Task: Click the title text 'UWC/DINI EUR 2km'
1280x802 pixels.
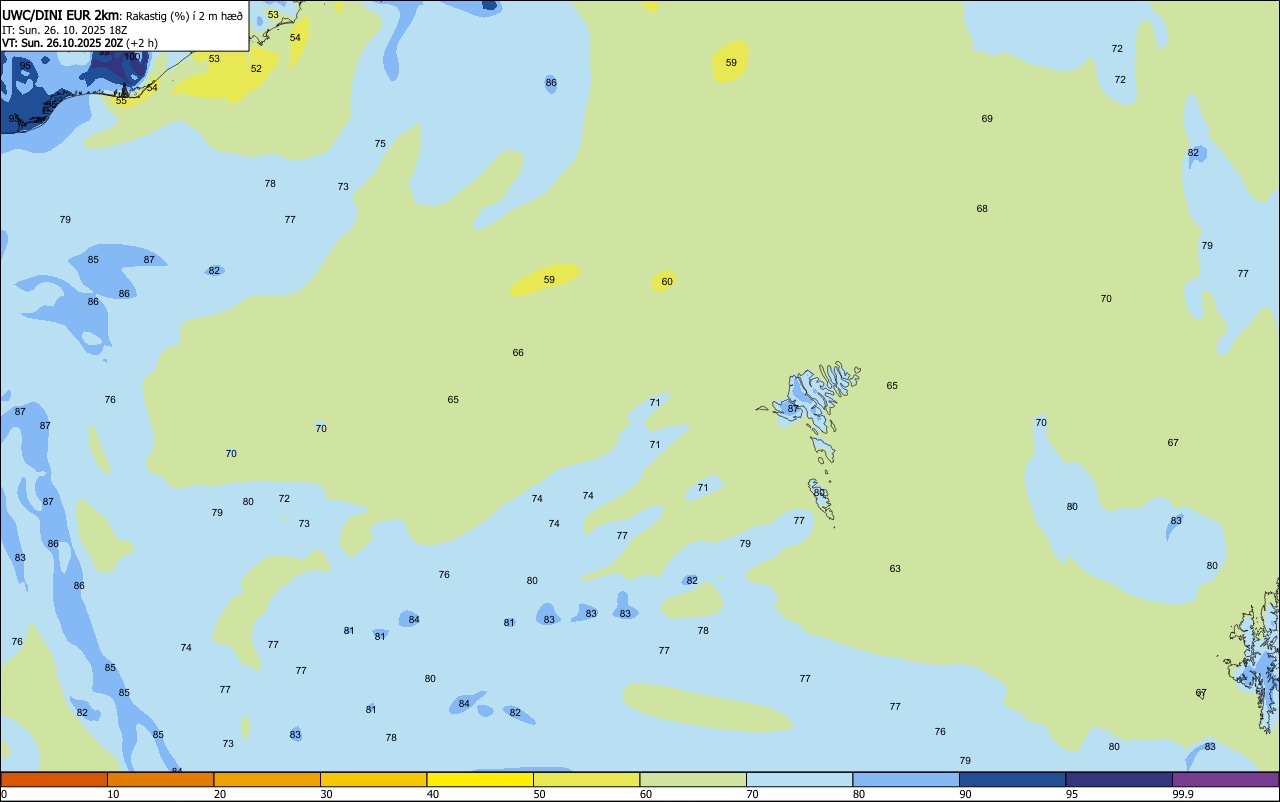Action: coord(60,15)
